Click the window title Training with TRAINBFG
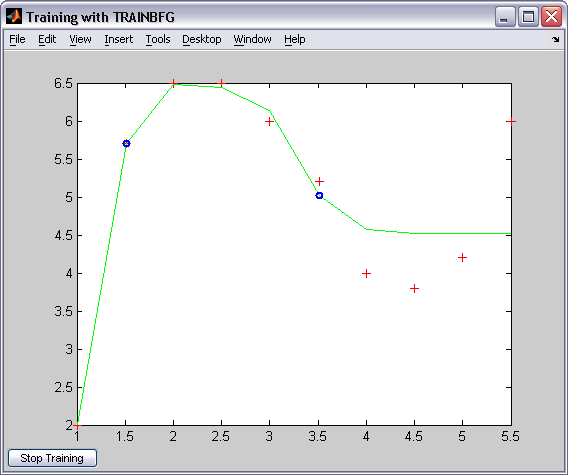568x475 pixels. click(100, 17)
